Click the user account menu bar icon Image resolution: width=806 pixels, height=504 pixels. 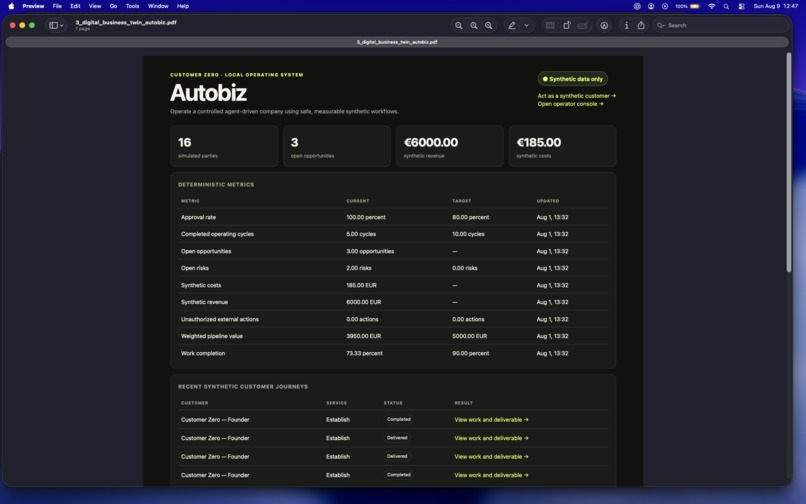point(651,6)
